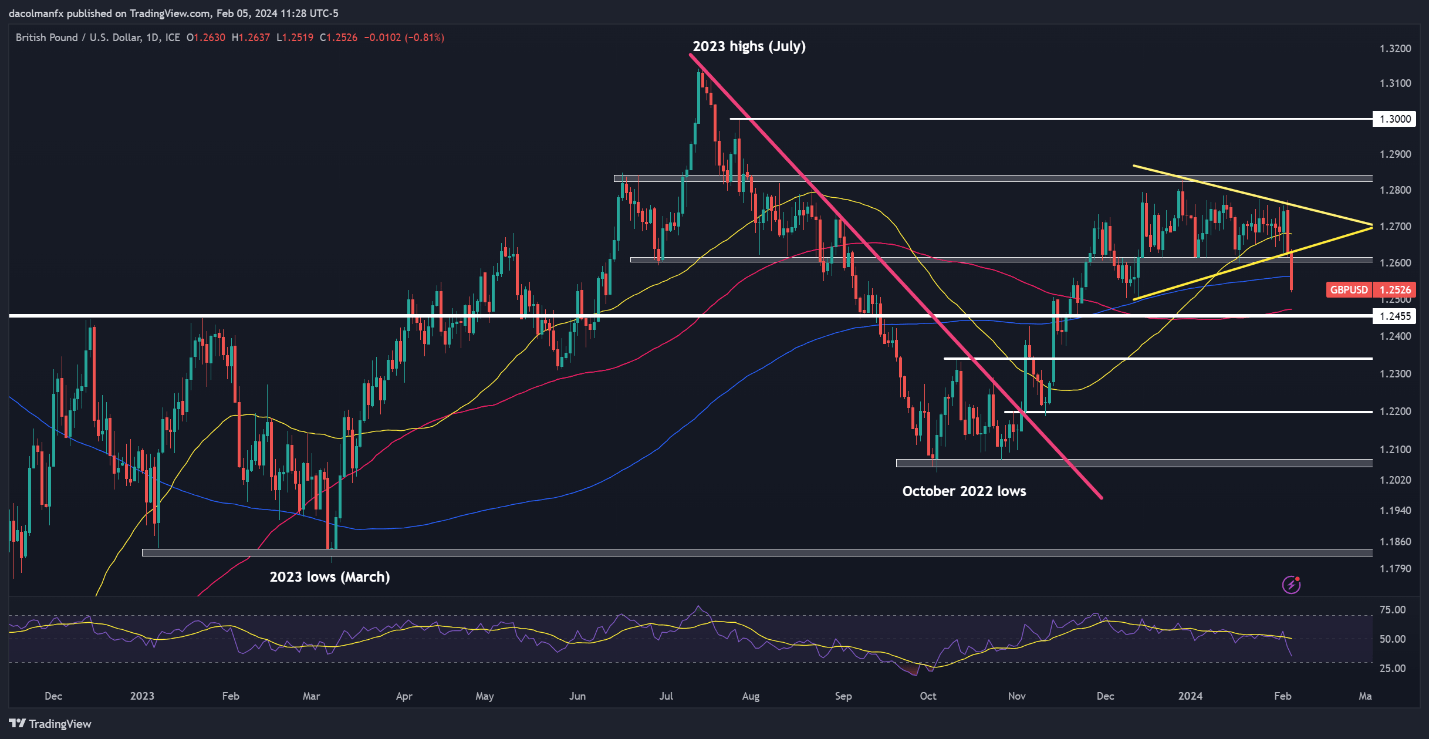Click the Mar label on time axis
The height and width of the screenshot is (739, 1429).
point(311,694)
